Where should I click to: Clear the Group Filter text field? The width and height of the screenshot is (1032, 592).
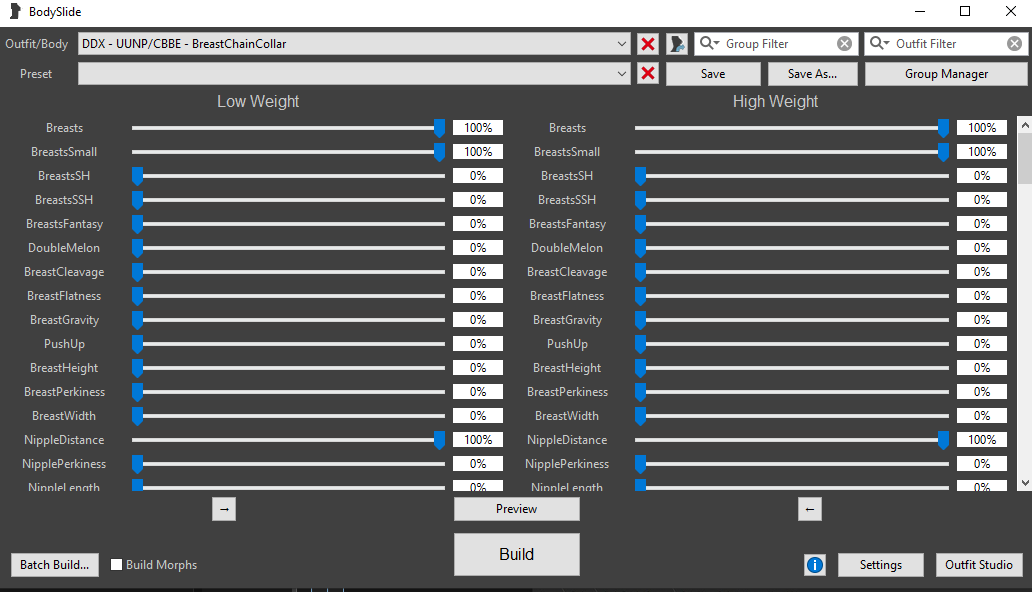click(845, 43)
